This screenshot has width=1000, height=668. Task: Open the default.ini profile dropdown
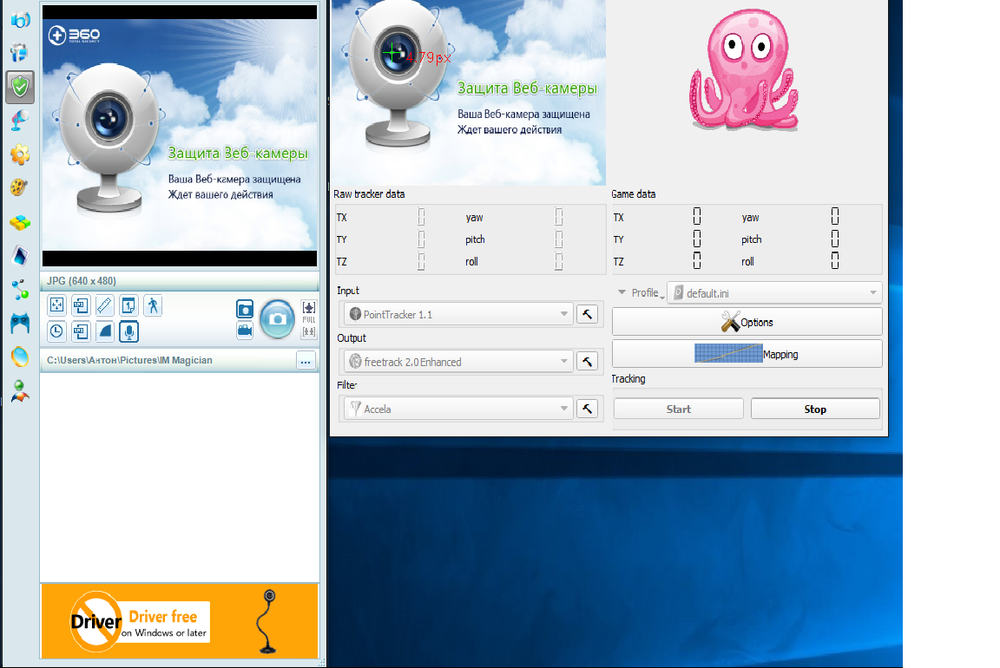(775, 293)
